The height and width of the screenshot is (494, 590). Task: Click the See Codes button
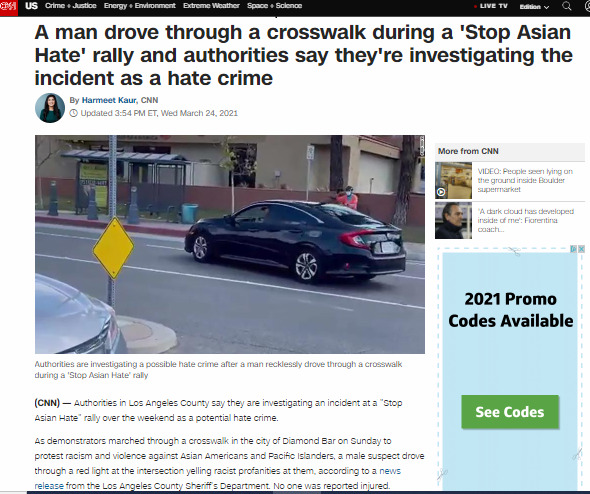pyautogui.click(x=510, y=412)
